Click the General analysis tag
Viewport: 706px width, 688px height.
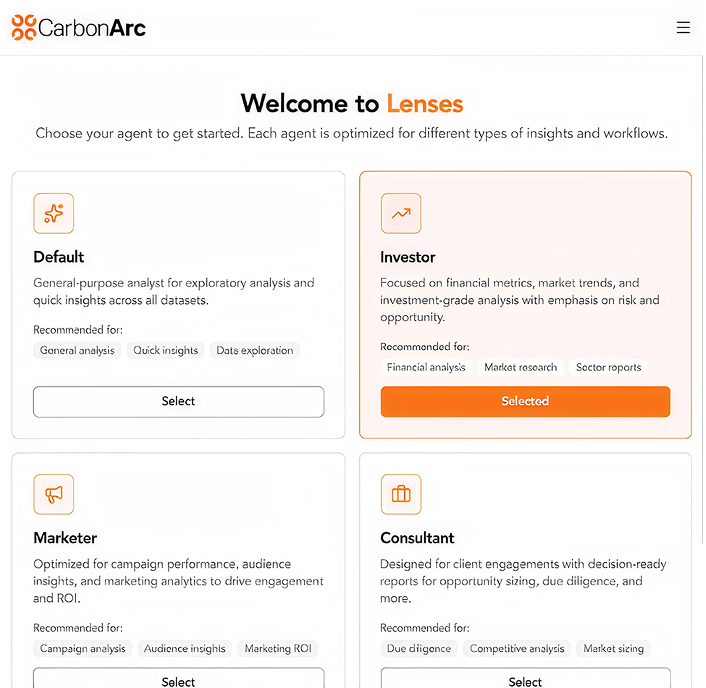[x=78, y=351]
